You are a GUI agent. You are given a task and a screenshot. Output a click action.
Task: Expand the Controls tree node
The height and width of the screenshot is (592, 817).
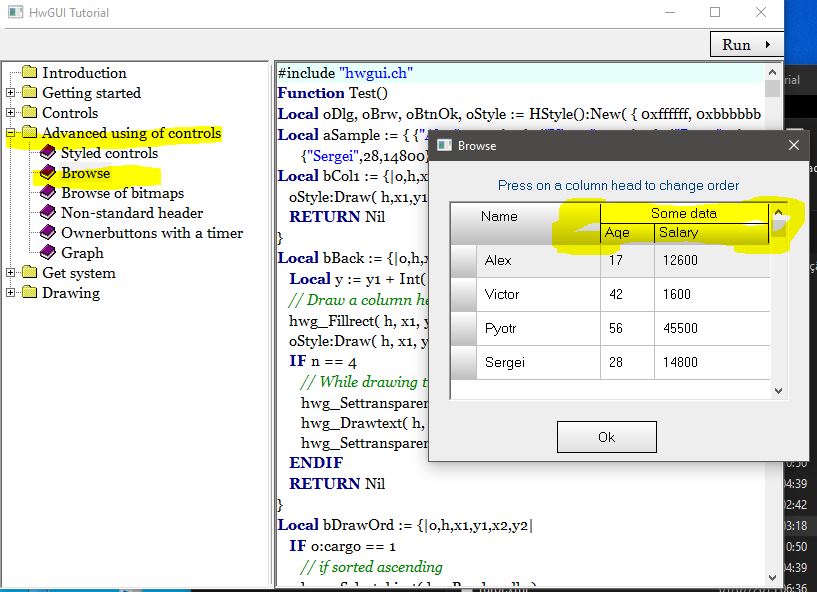click(x=11, y=113)
